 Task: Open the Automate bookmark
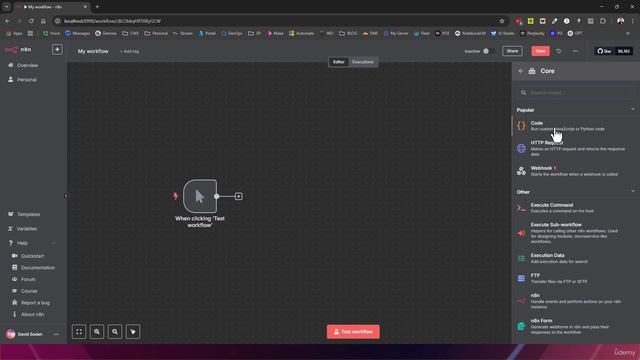click(302, 33)
